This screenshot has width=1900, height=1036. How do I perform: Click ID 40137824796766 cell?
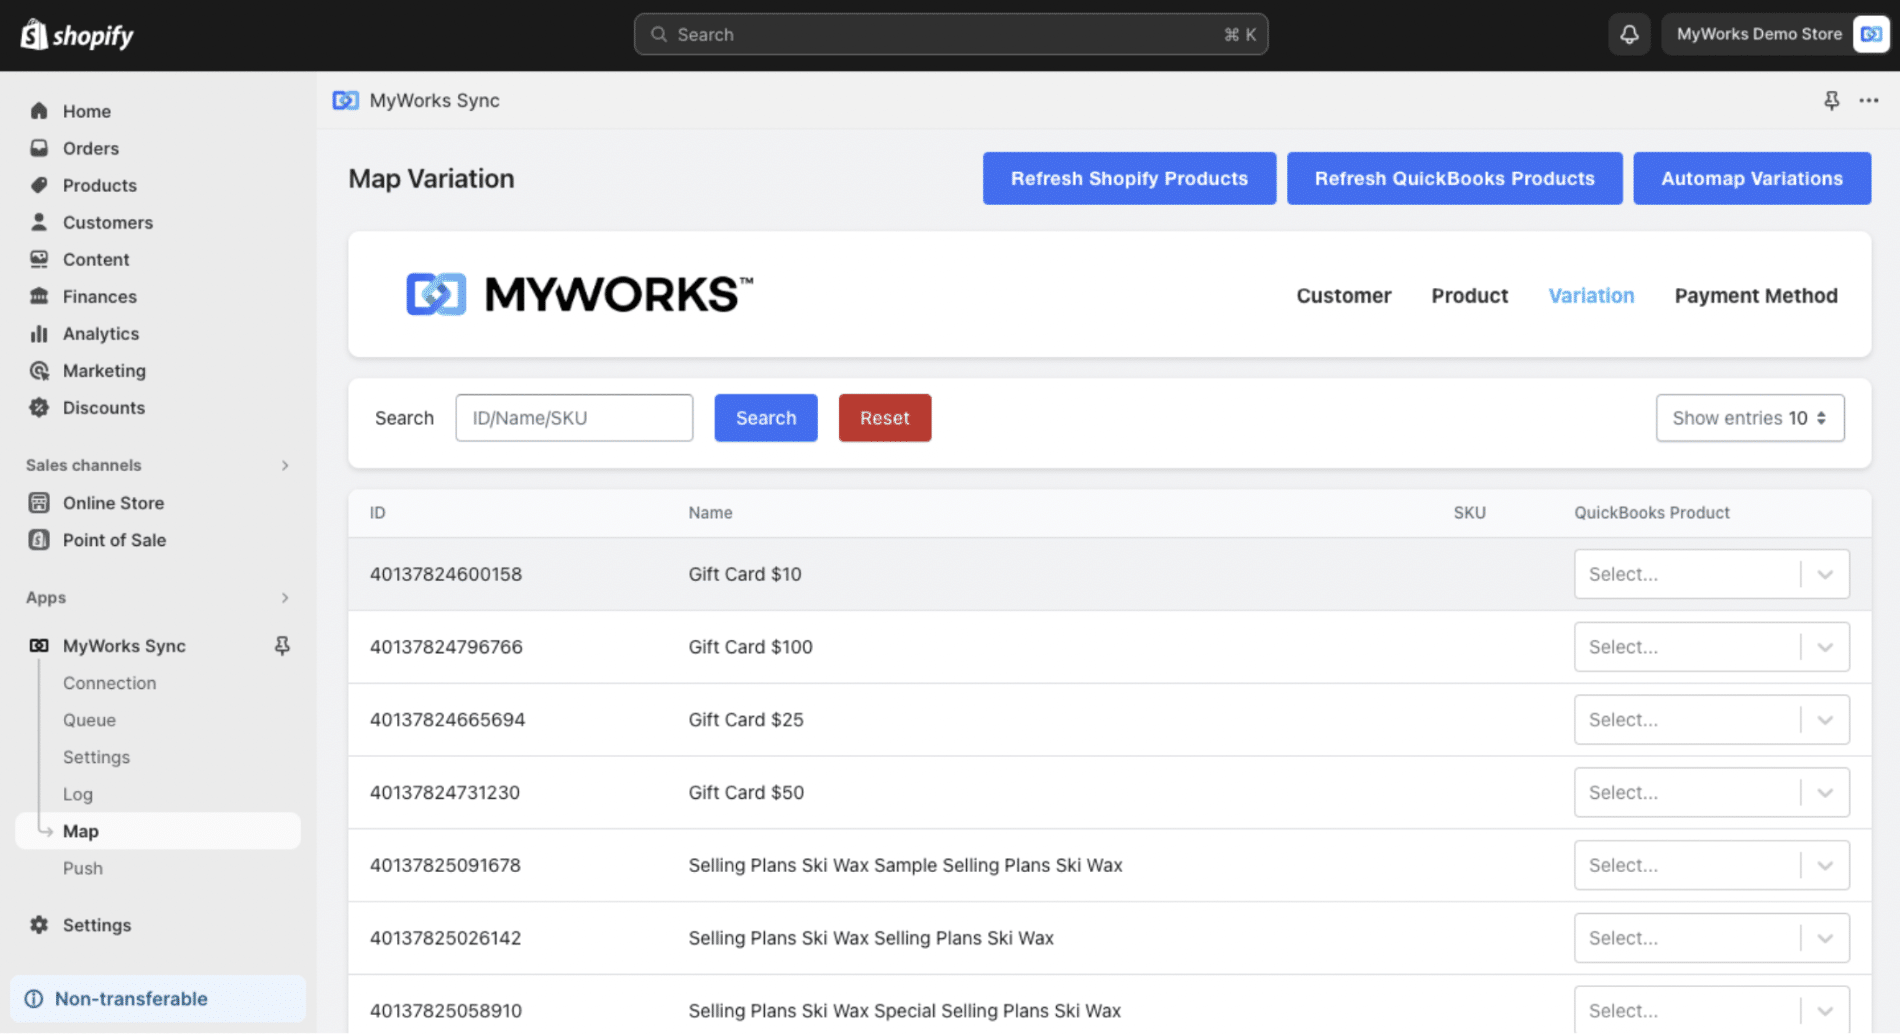coord(446,647)
